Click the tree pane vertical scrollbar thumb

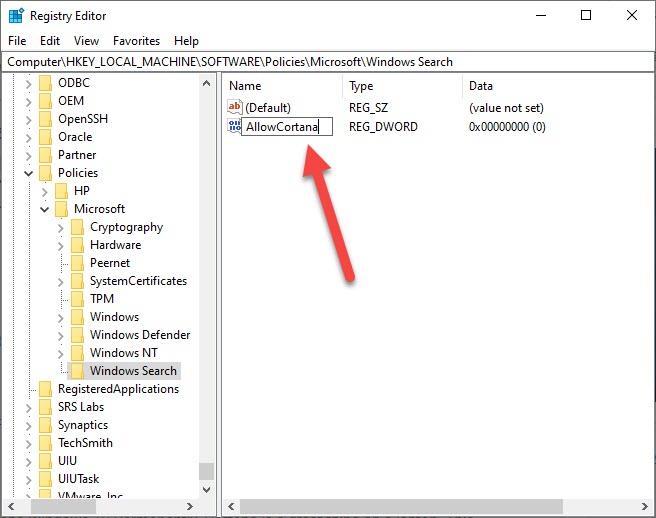[x=207, y=472]
